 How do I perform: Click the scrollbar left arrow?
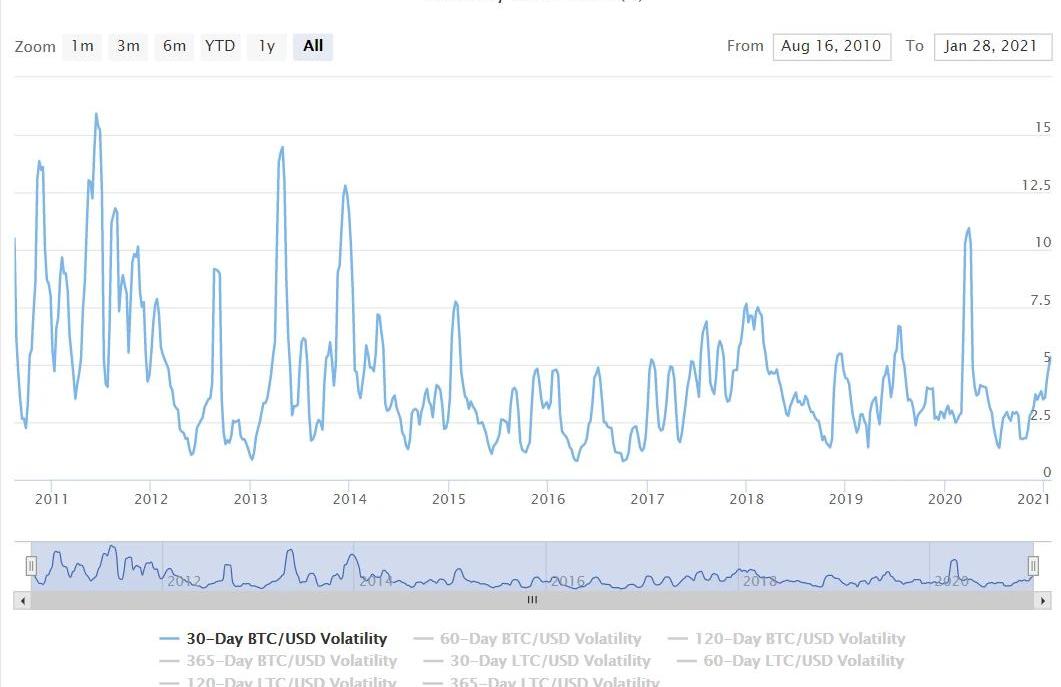(21, 600)
